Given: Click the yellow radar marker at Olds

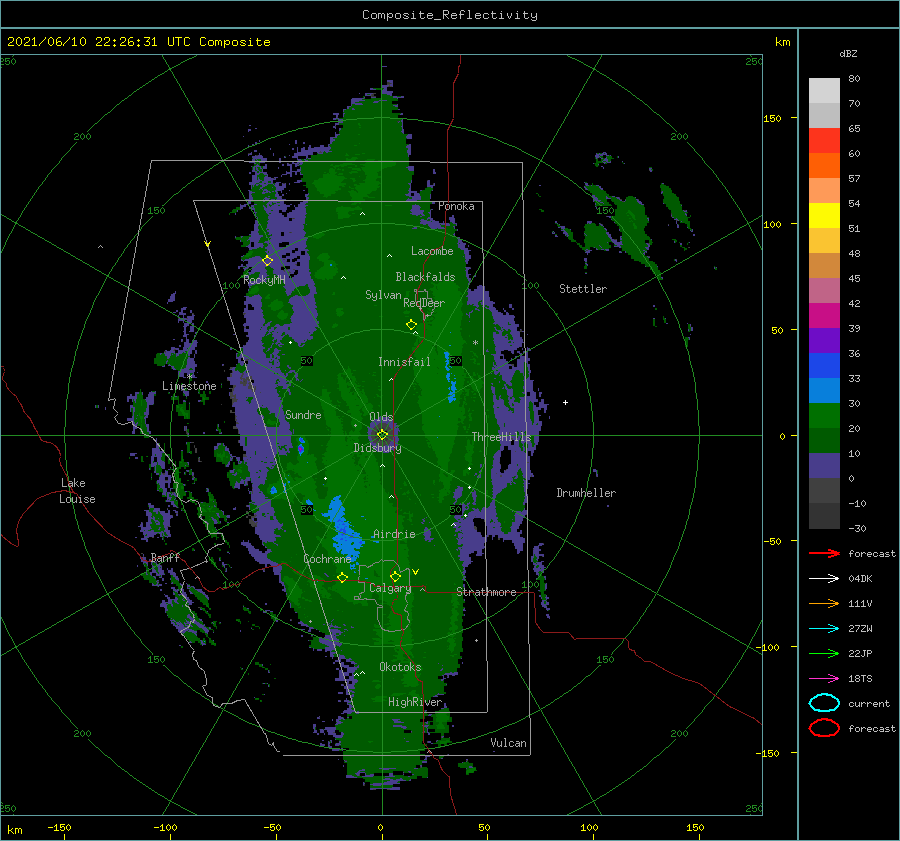Looking at the screenshot, I should (x=382, y=435).
